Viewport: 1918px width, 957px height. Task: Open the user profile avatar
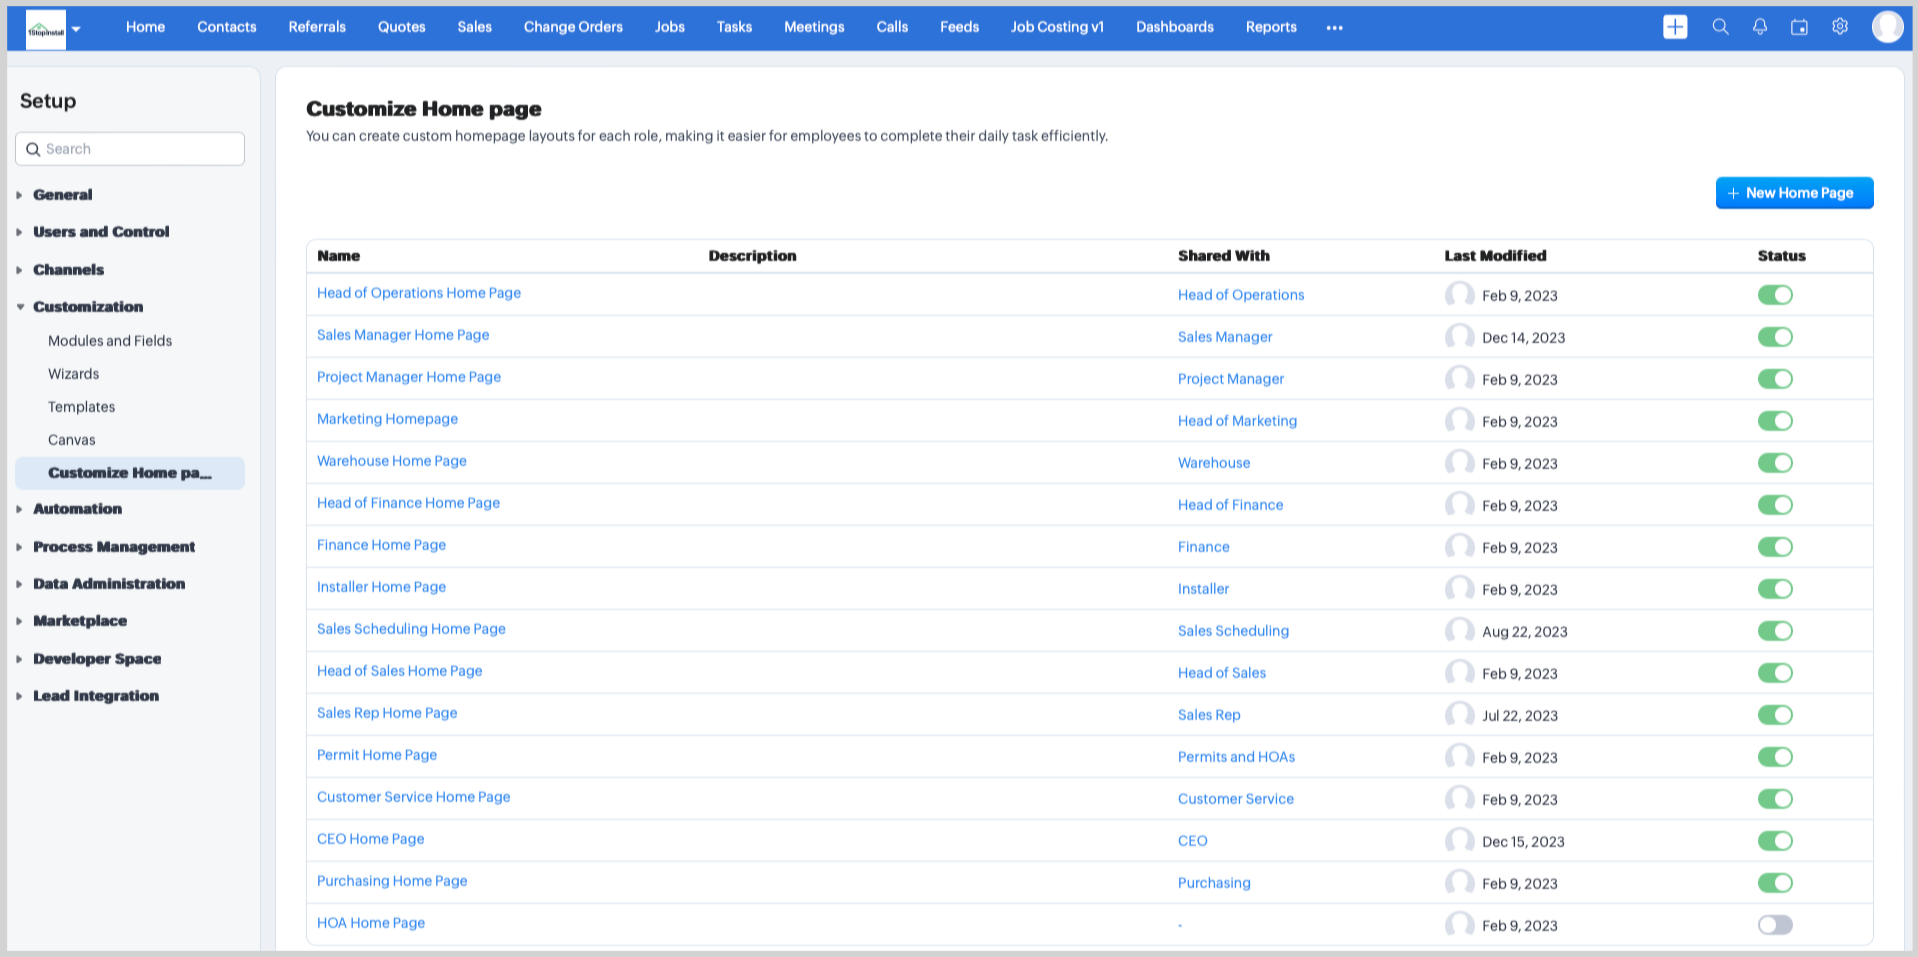(x=1887, y=27)
